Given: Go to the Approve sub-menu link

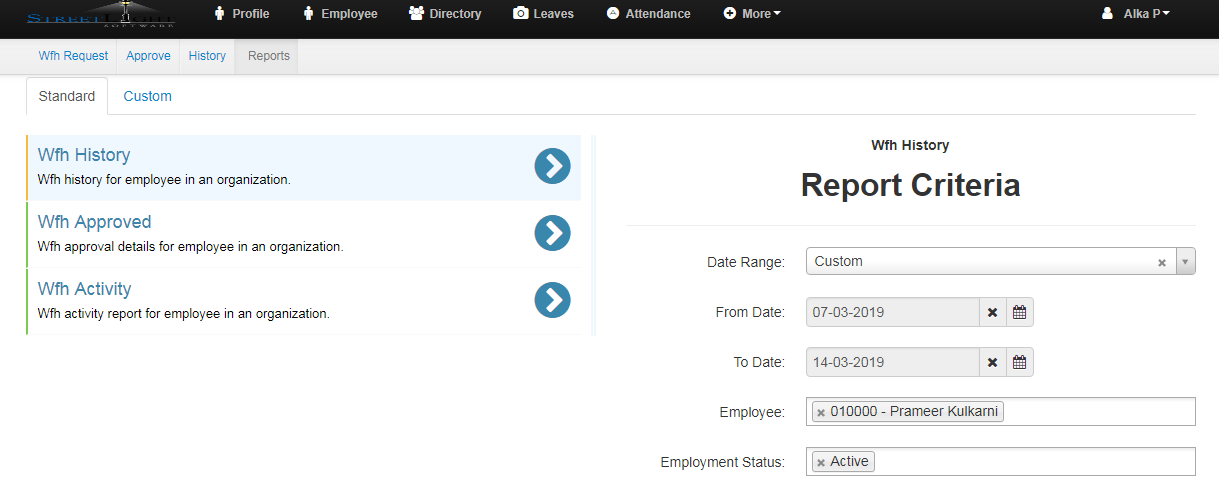Looking at the screenshot, I should coord(148,56).
